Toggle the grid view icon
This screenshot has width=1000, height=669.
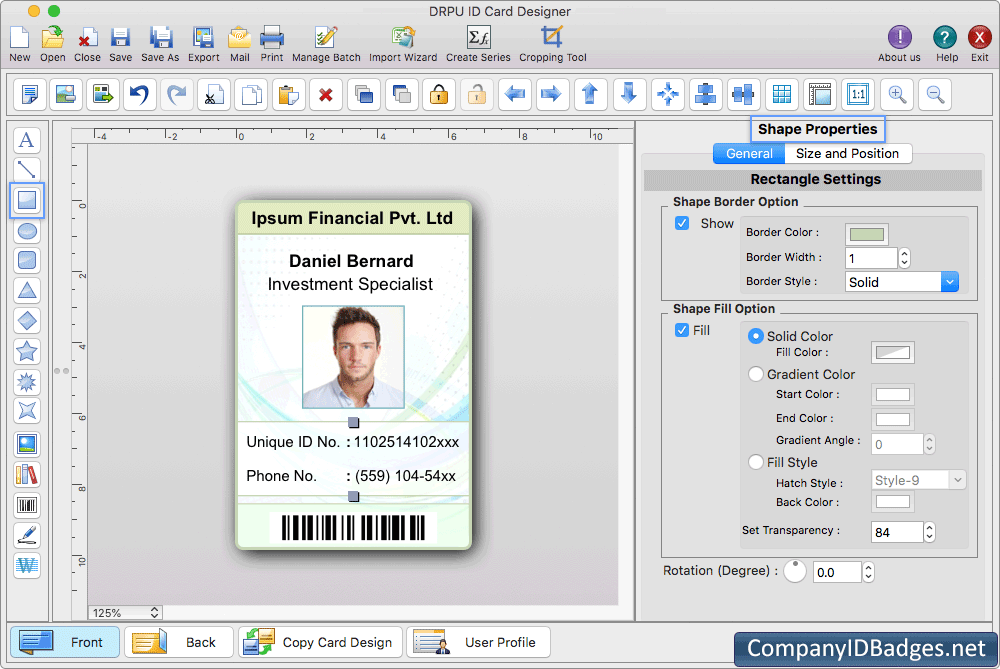pyautogui.click(x=782, y=94)
